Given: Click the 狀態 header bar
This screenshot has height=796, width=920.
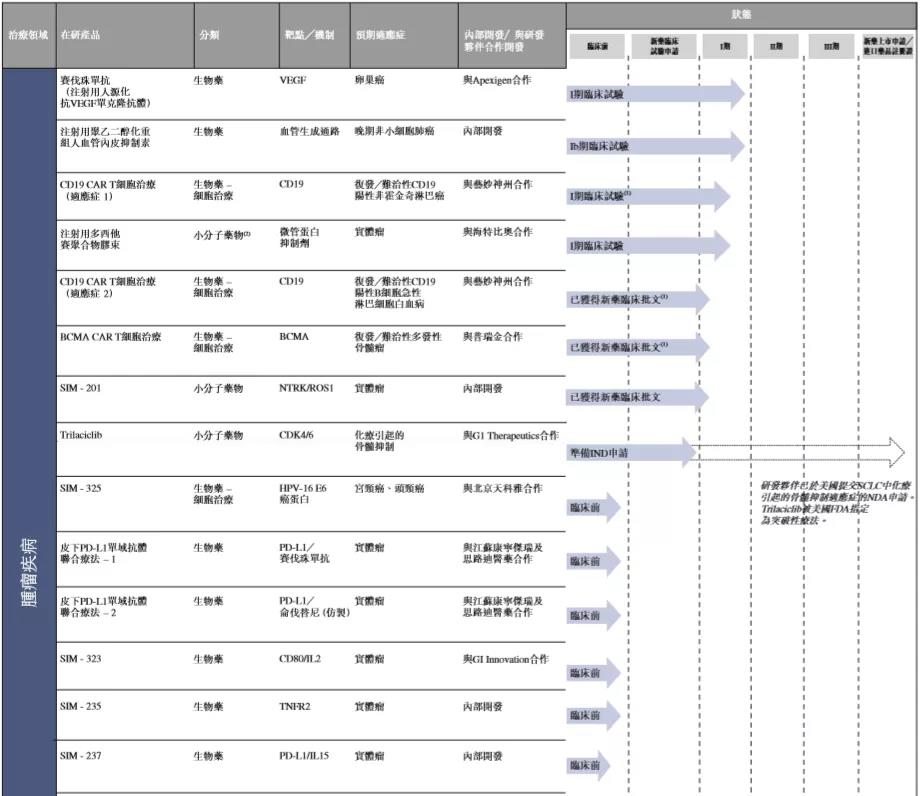Looking at the screenshot, I should [x=742, y=15].
